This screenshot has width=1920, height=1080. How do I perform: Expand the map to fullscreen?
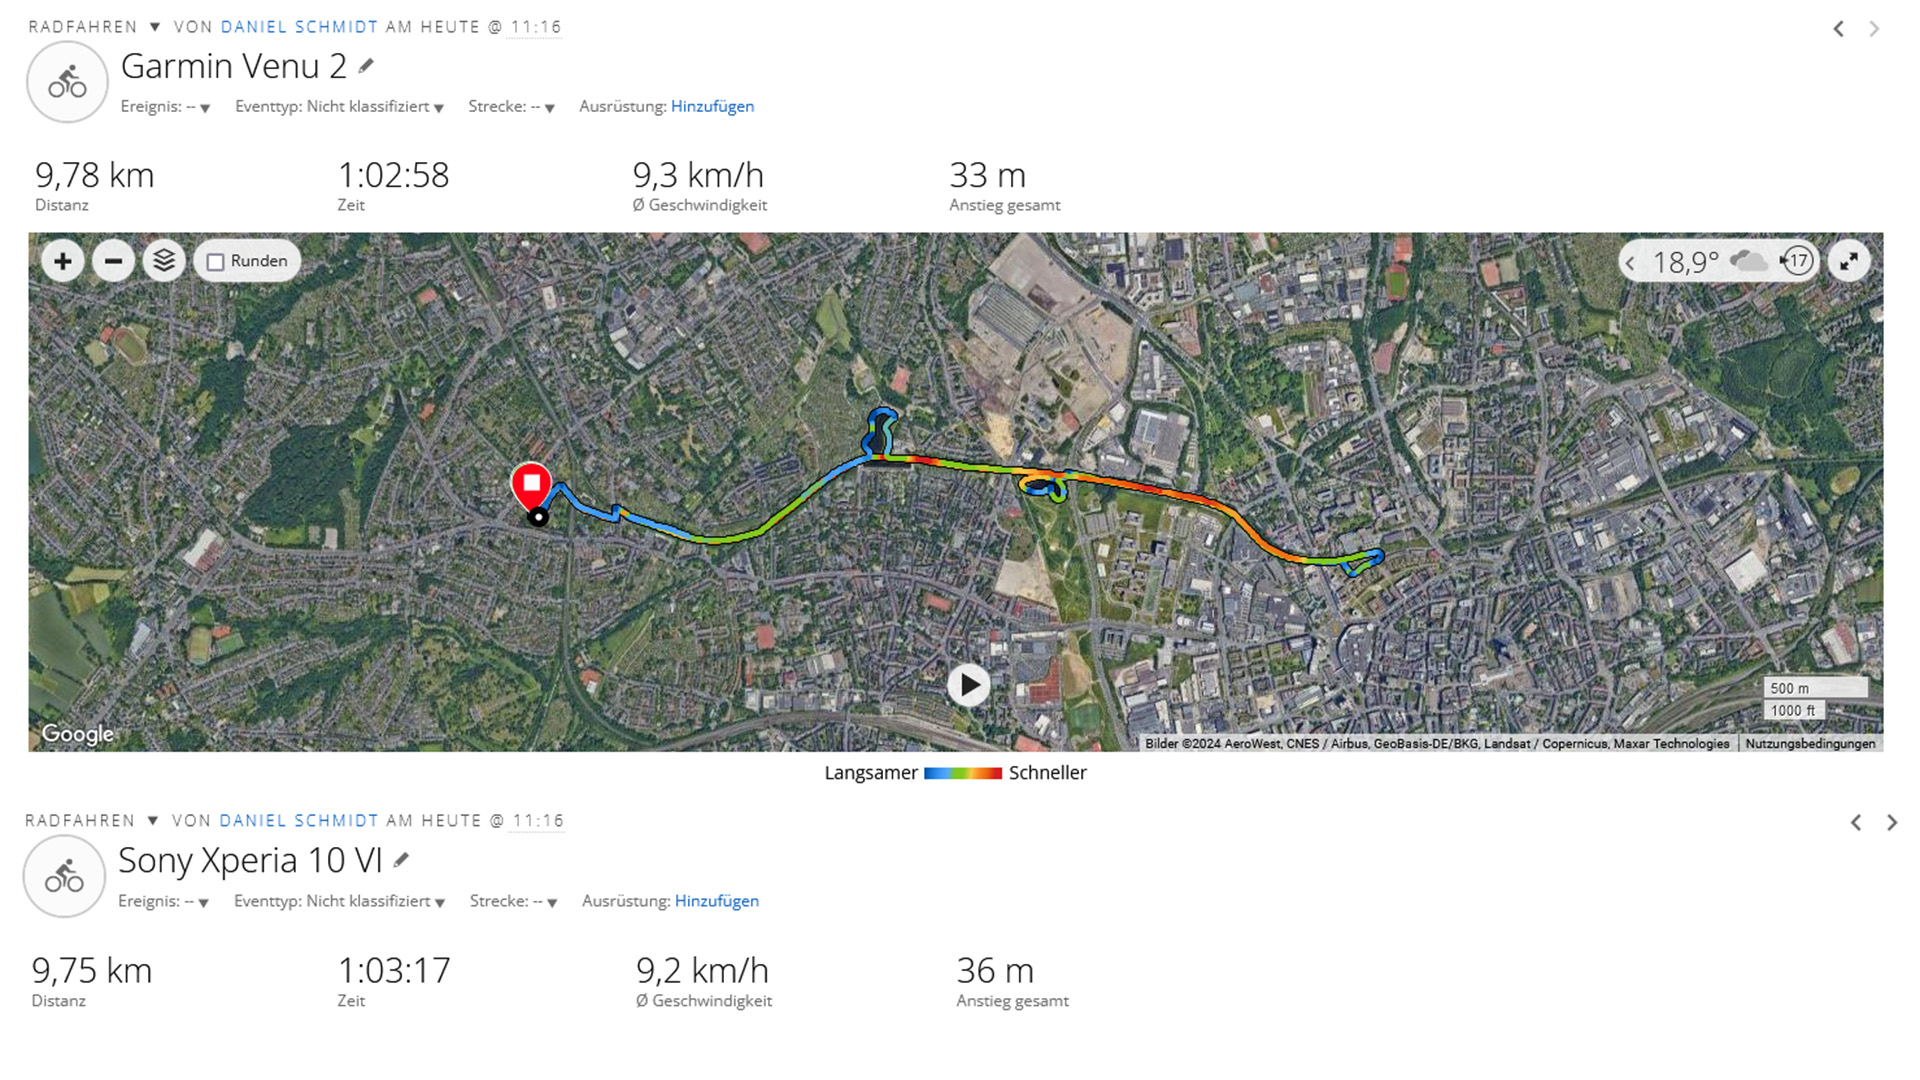[x=1849, y=262]
